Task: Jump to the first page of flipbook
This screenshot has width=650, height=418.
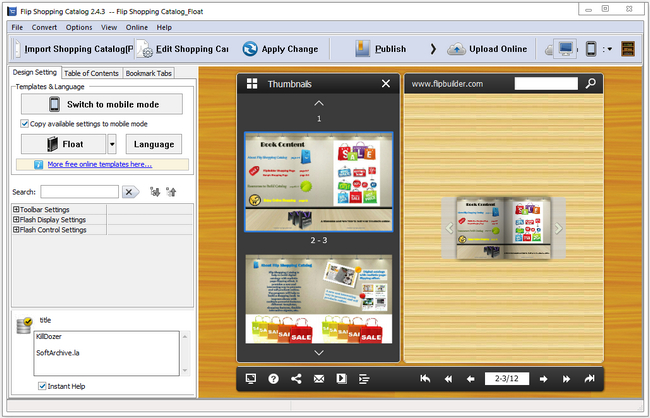Action: pos(425,379)
